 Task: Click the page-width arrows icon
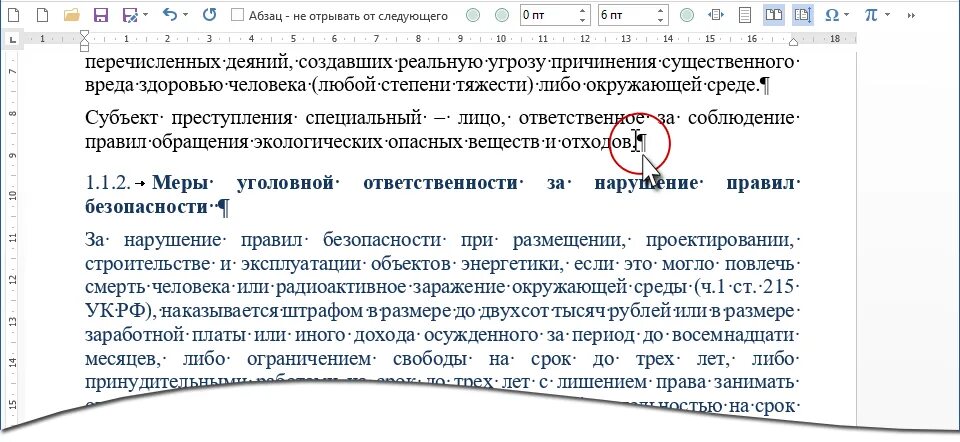pos(716,15)
